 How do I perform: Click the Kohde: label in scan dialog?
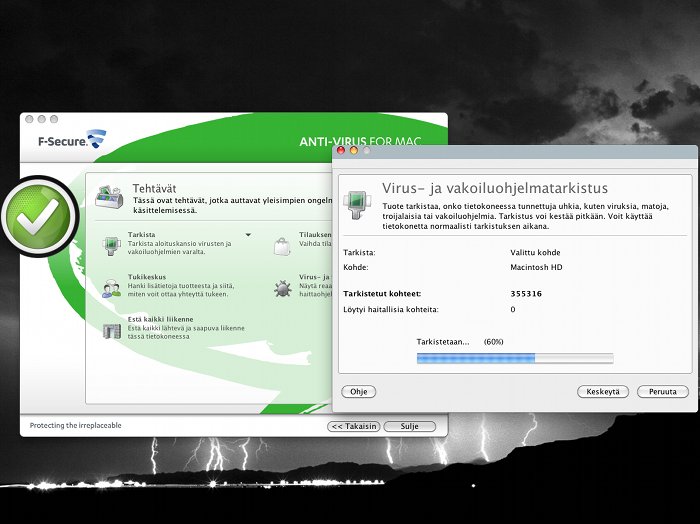(x=356, y=267)
